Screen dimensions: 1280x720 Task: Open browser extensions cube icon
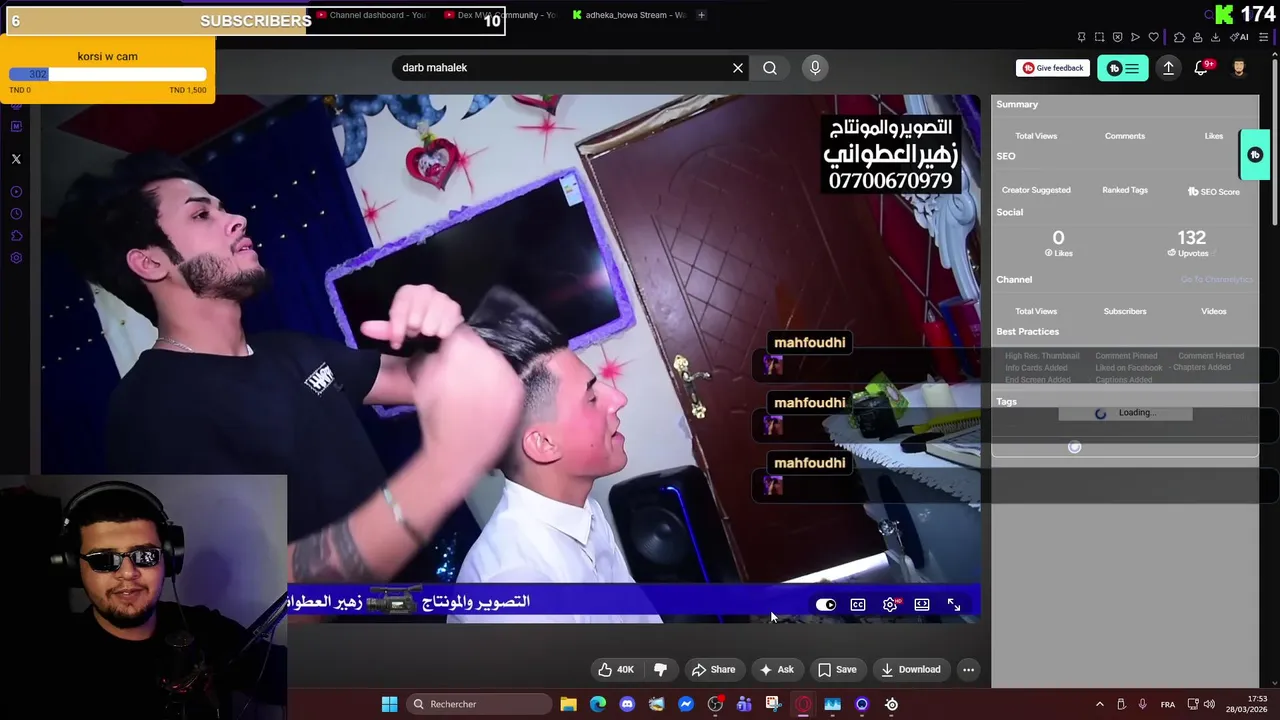[x=1179, y=38]
